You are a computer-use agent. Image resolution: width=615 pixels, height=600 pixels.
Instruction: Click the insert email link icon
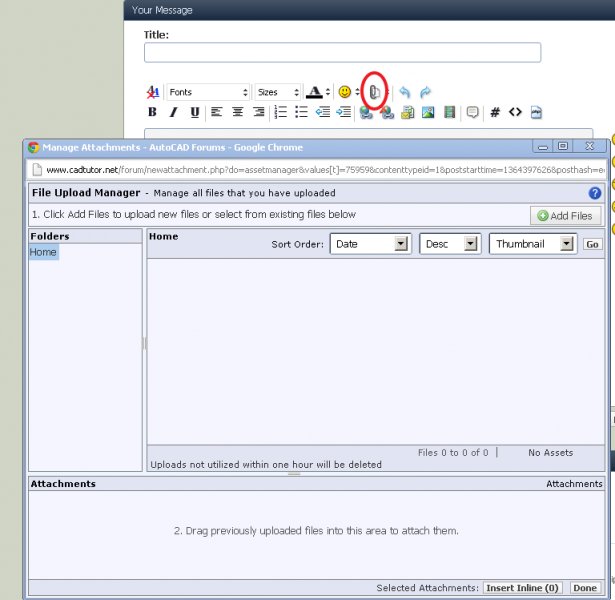[x=408, y=113]
